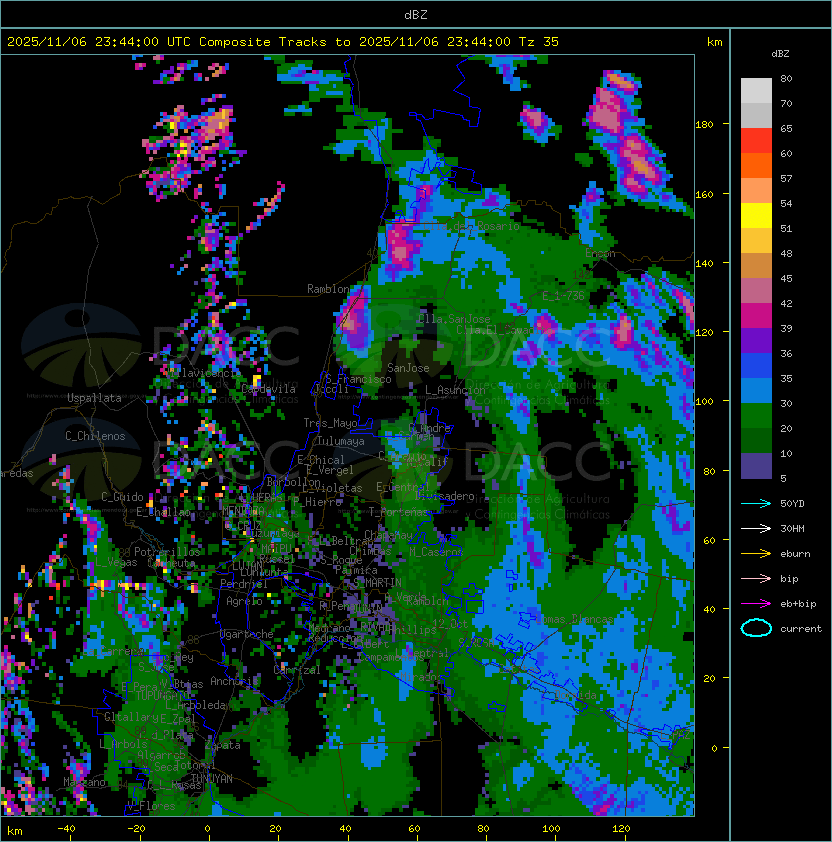Click the current legend label

click(x=801, y=628)
